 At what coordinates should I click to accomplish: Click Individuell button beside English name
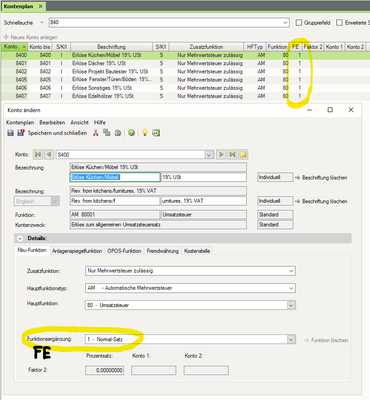[x=275, y=201]
